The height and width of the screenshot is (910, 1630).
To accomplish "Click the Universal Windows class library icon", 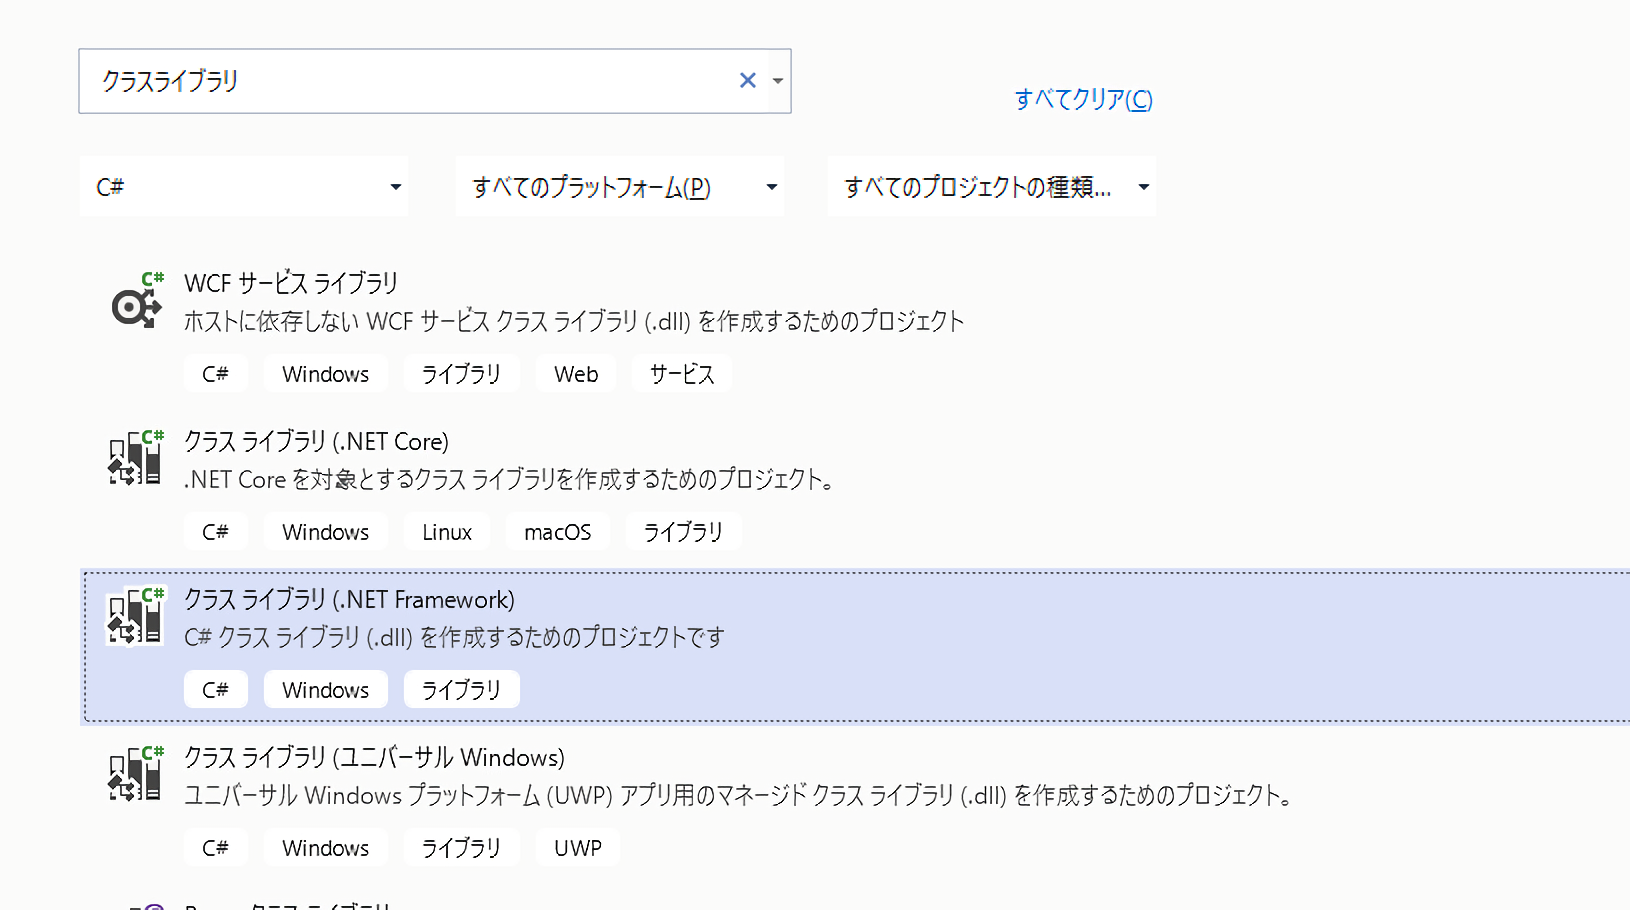I will click(136, 775).
